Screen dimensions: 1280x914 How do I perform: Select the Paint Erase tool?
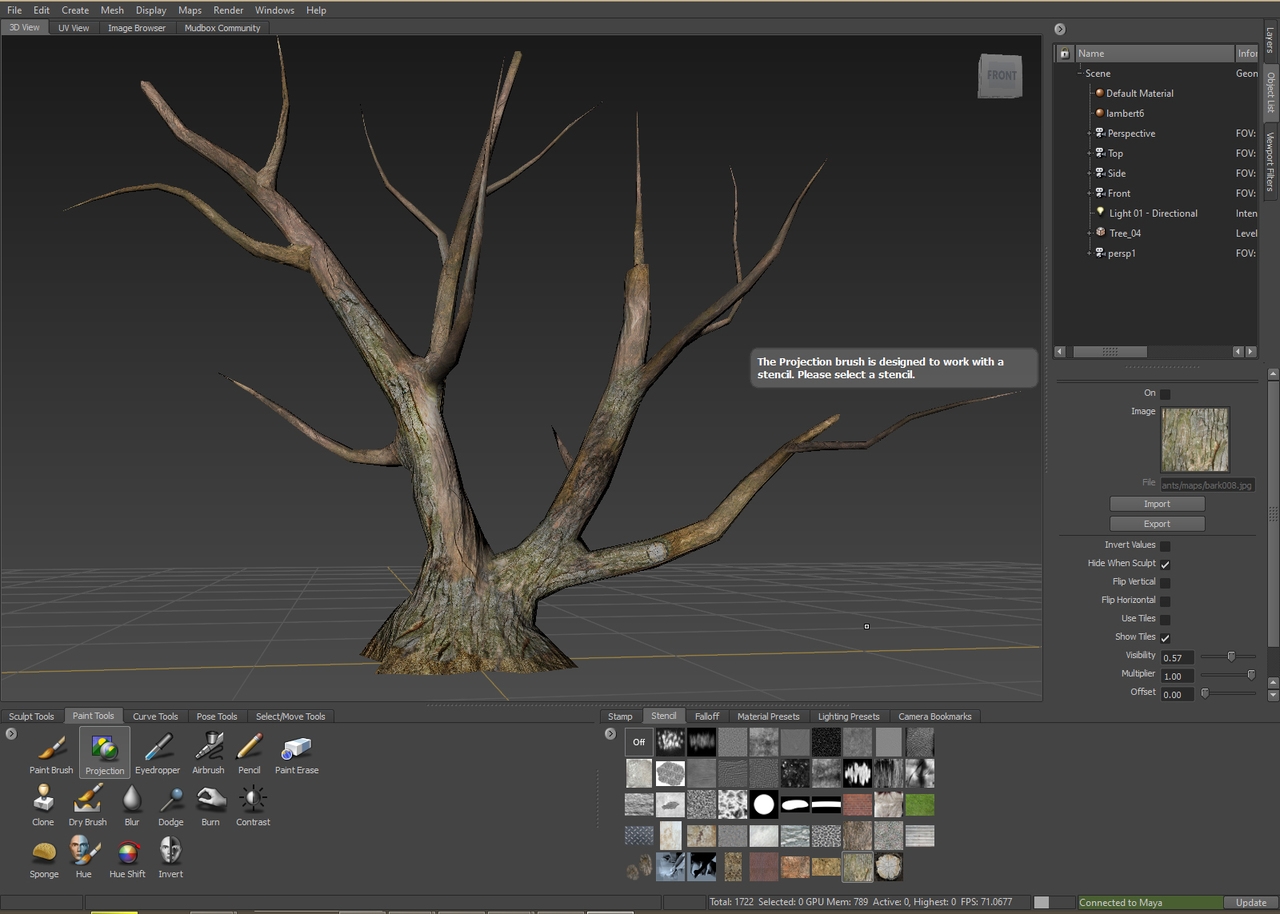click(x=296, y=753)
